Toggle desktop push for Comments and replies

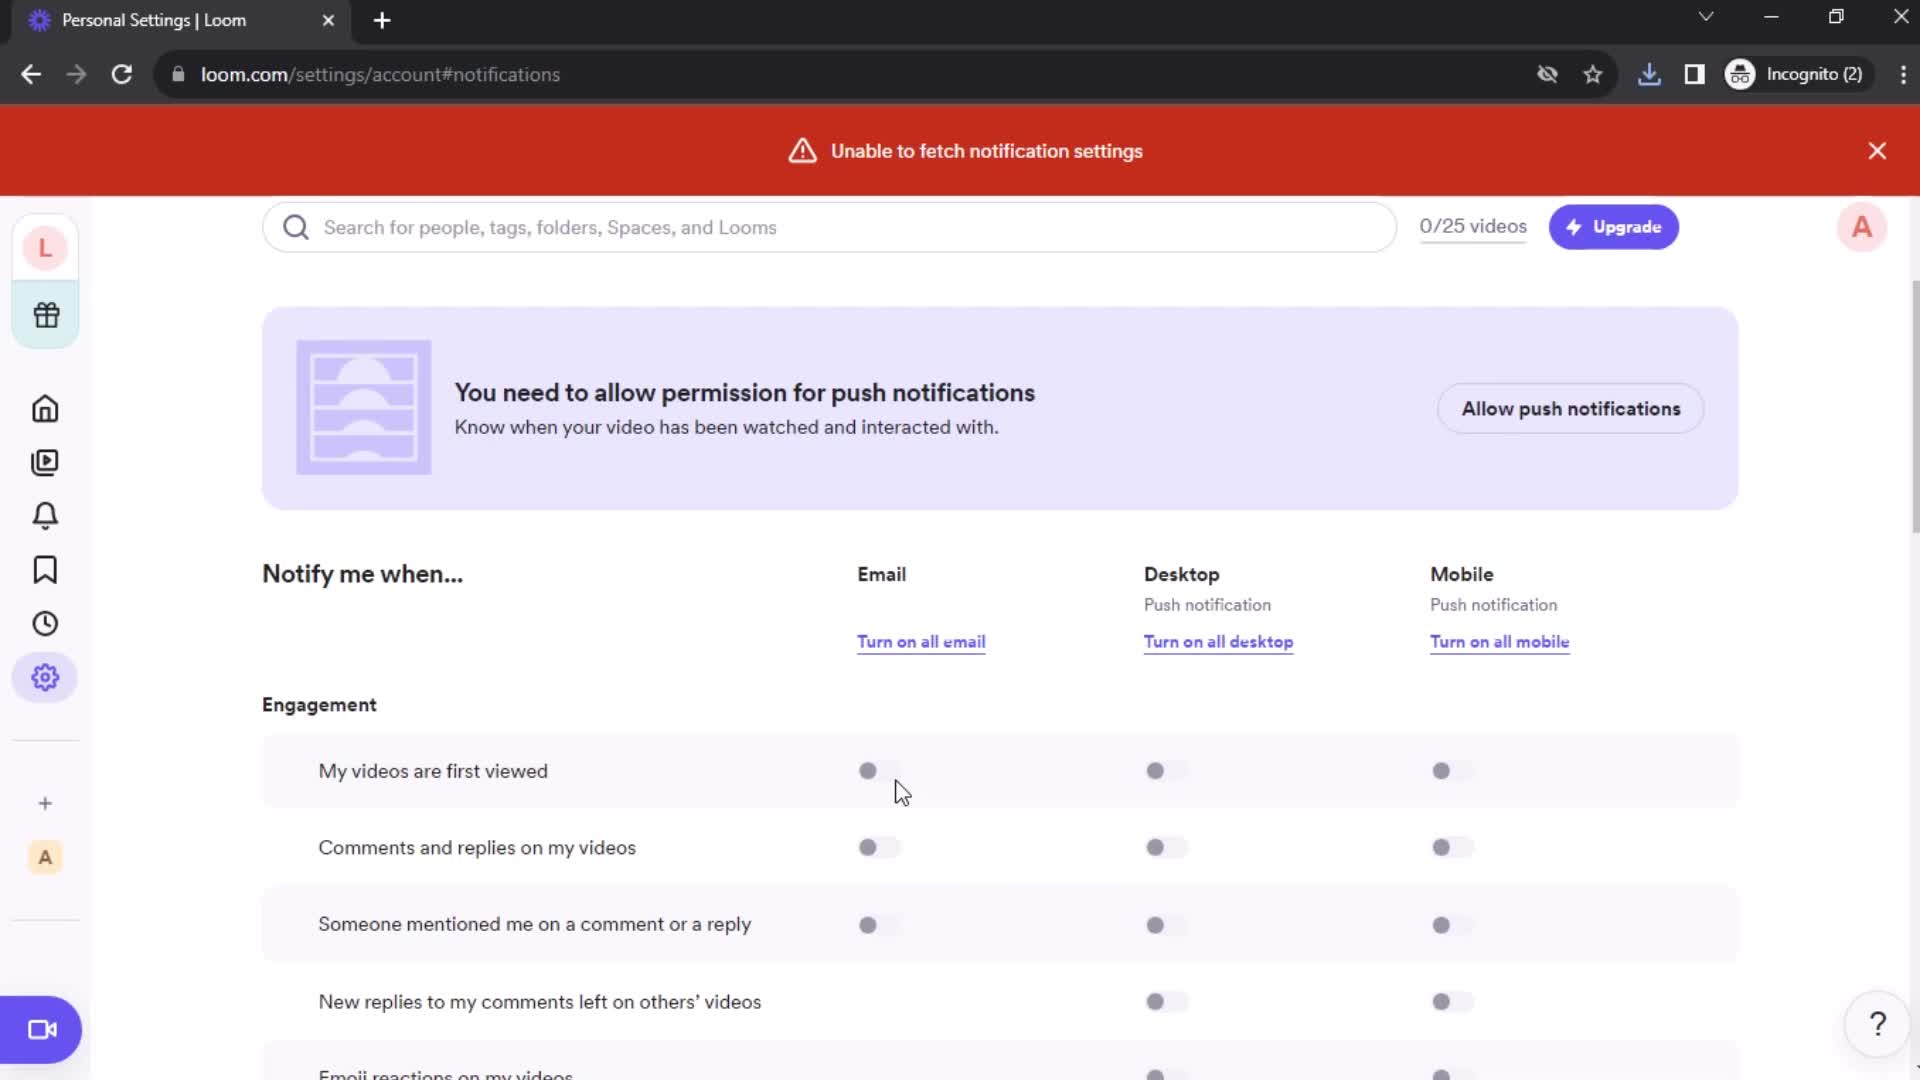1166,848
